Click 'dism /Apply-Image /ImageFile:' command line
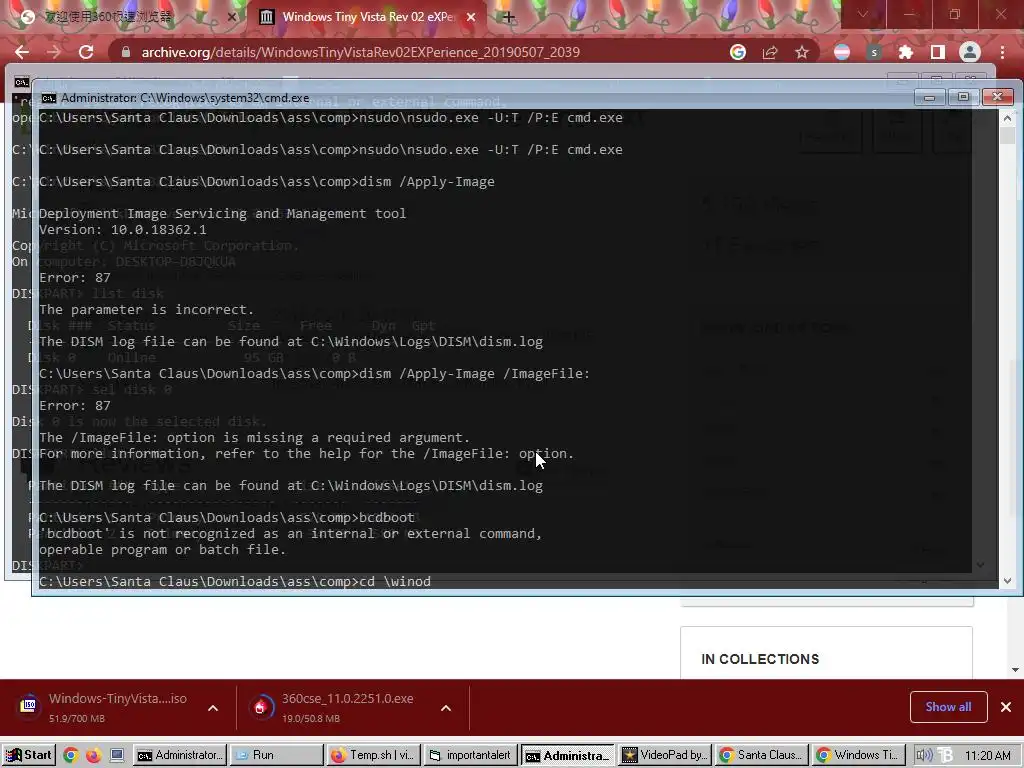 (314, 374)
